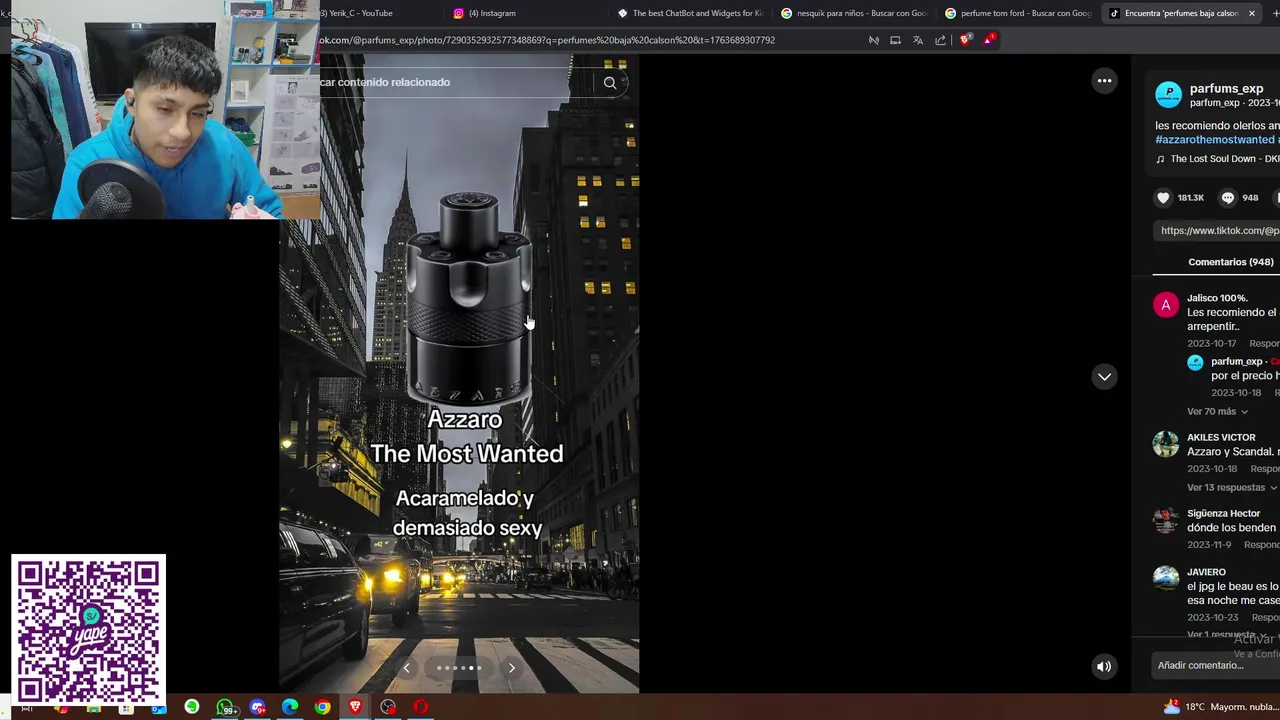Image resolution: width=1280 pixels, height=720 pixels.
Task: Open the Discord icon with 9+ badge
Action: point(258,707)
